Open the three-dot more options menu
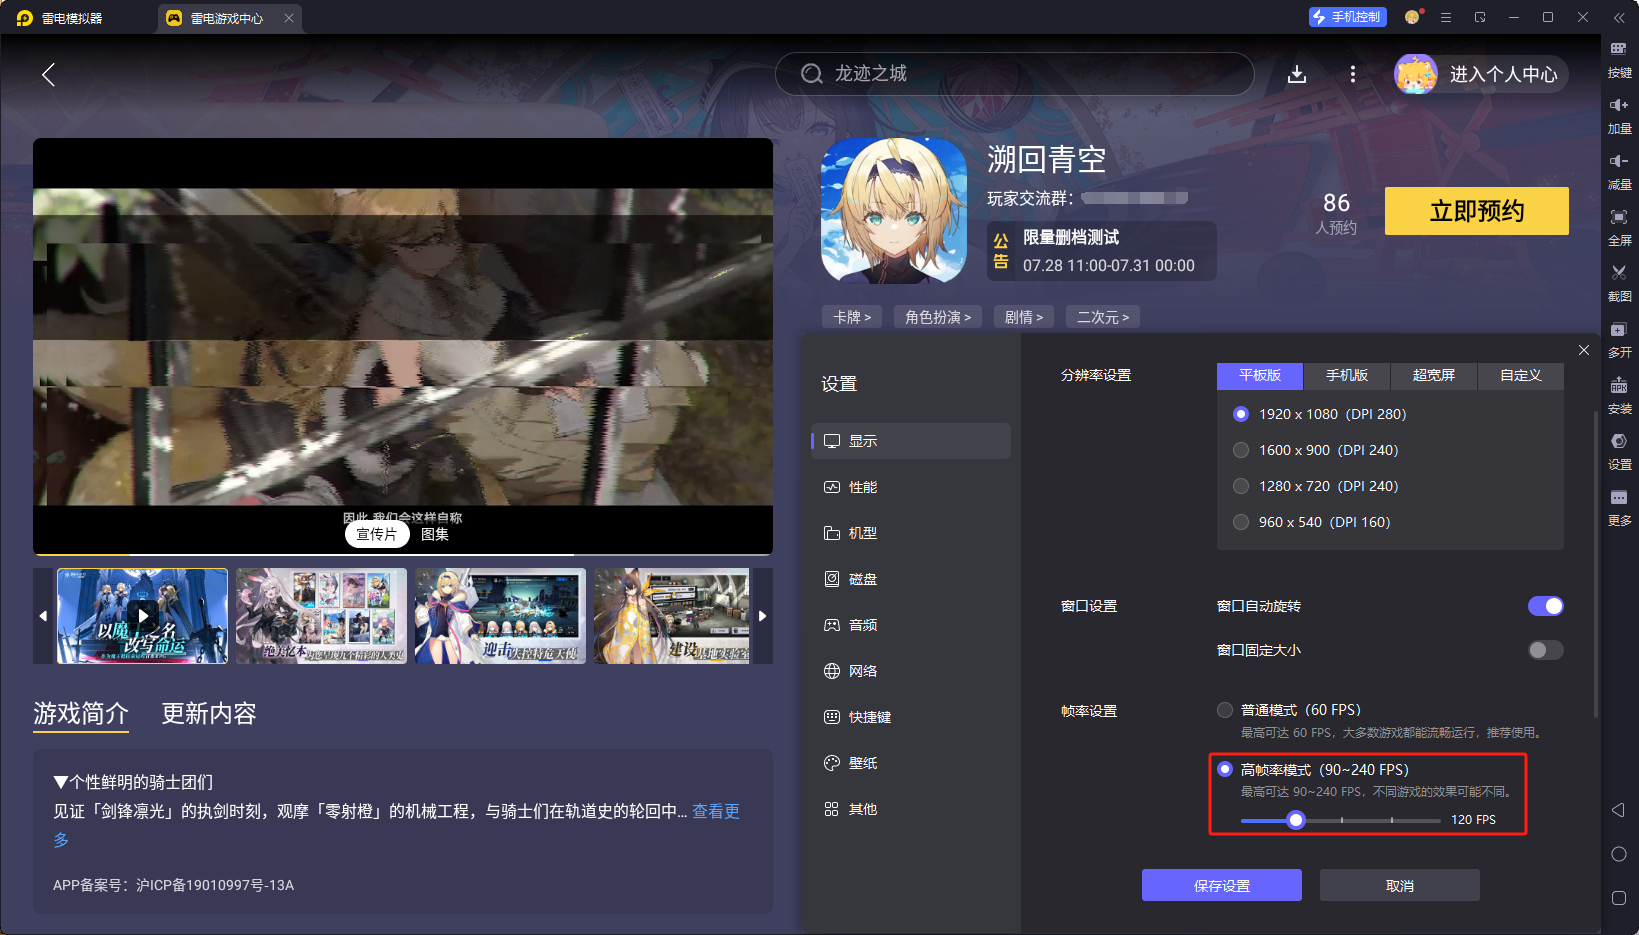Image resolution: width=1639 pixels, height=935 pixels. pyautogui.click(x=1353, y=74)
